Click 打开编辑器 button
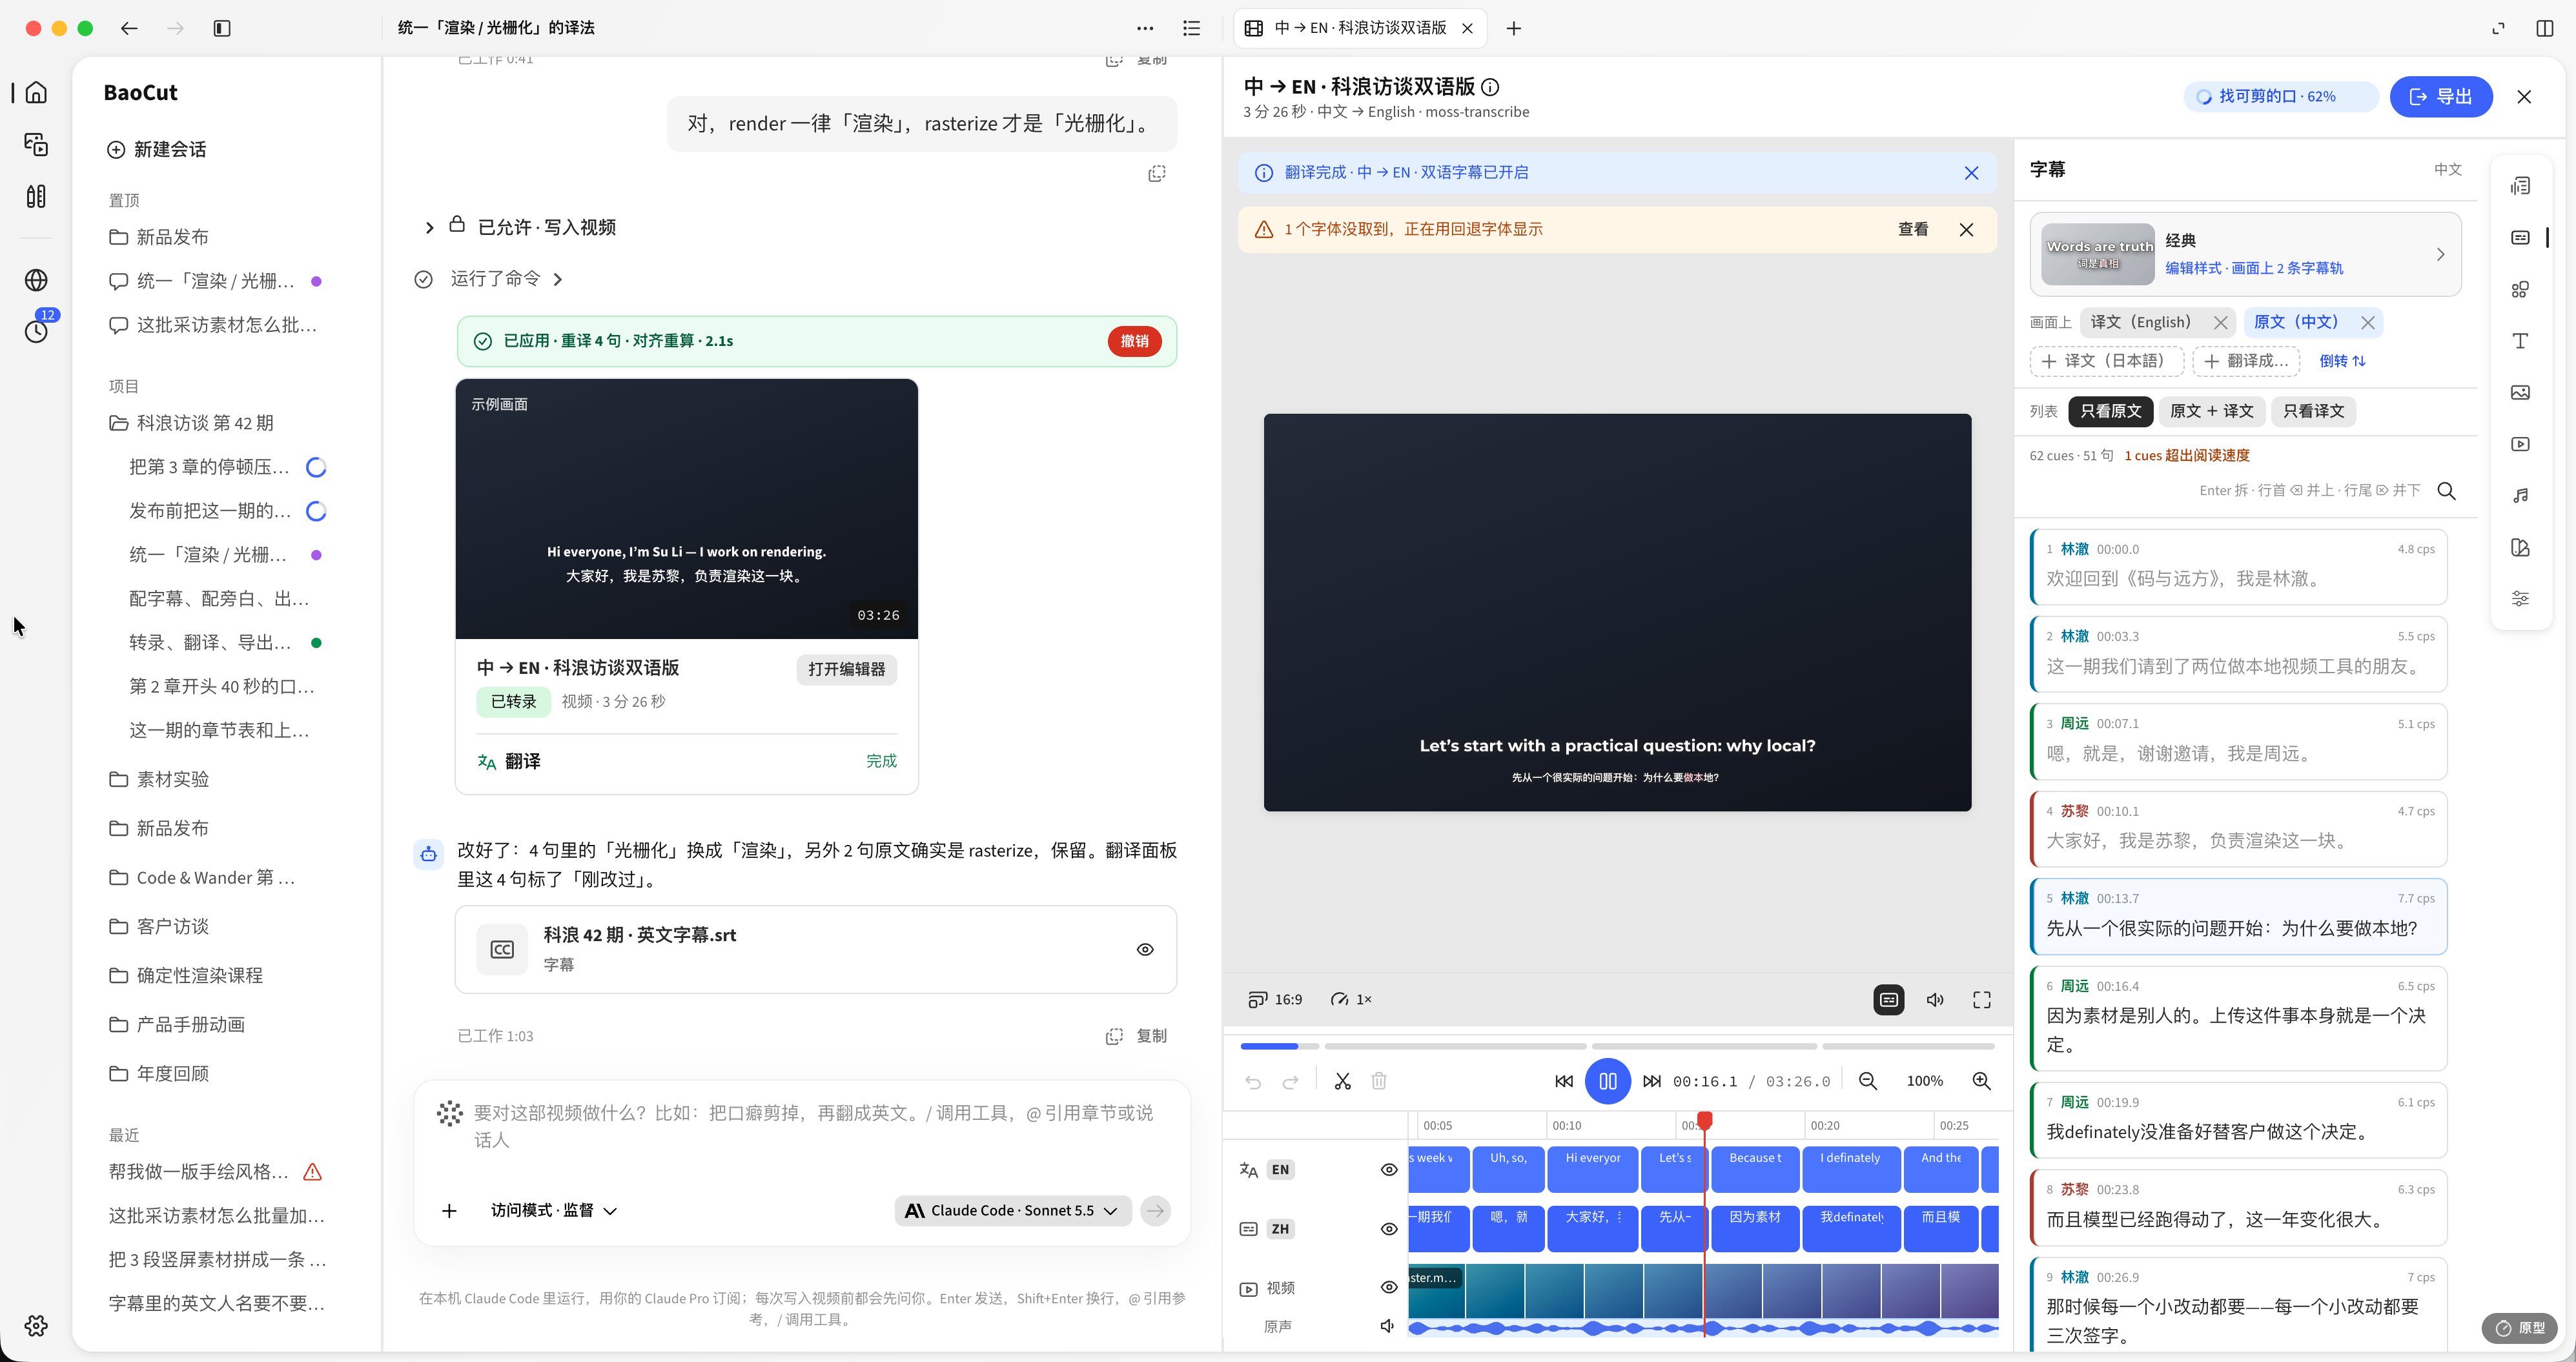 846,669
